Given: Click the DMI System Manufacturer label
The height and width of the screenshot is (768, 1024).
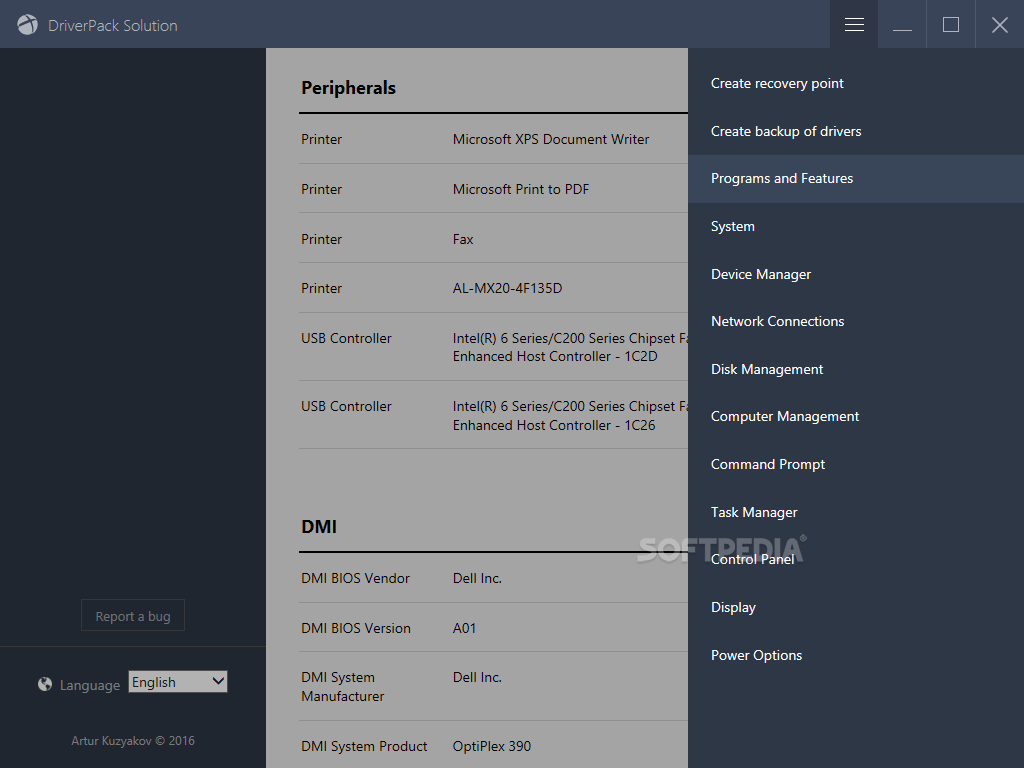Looking at the screenshot, I should click(x=343, y=687).
